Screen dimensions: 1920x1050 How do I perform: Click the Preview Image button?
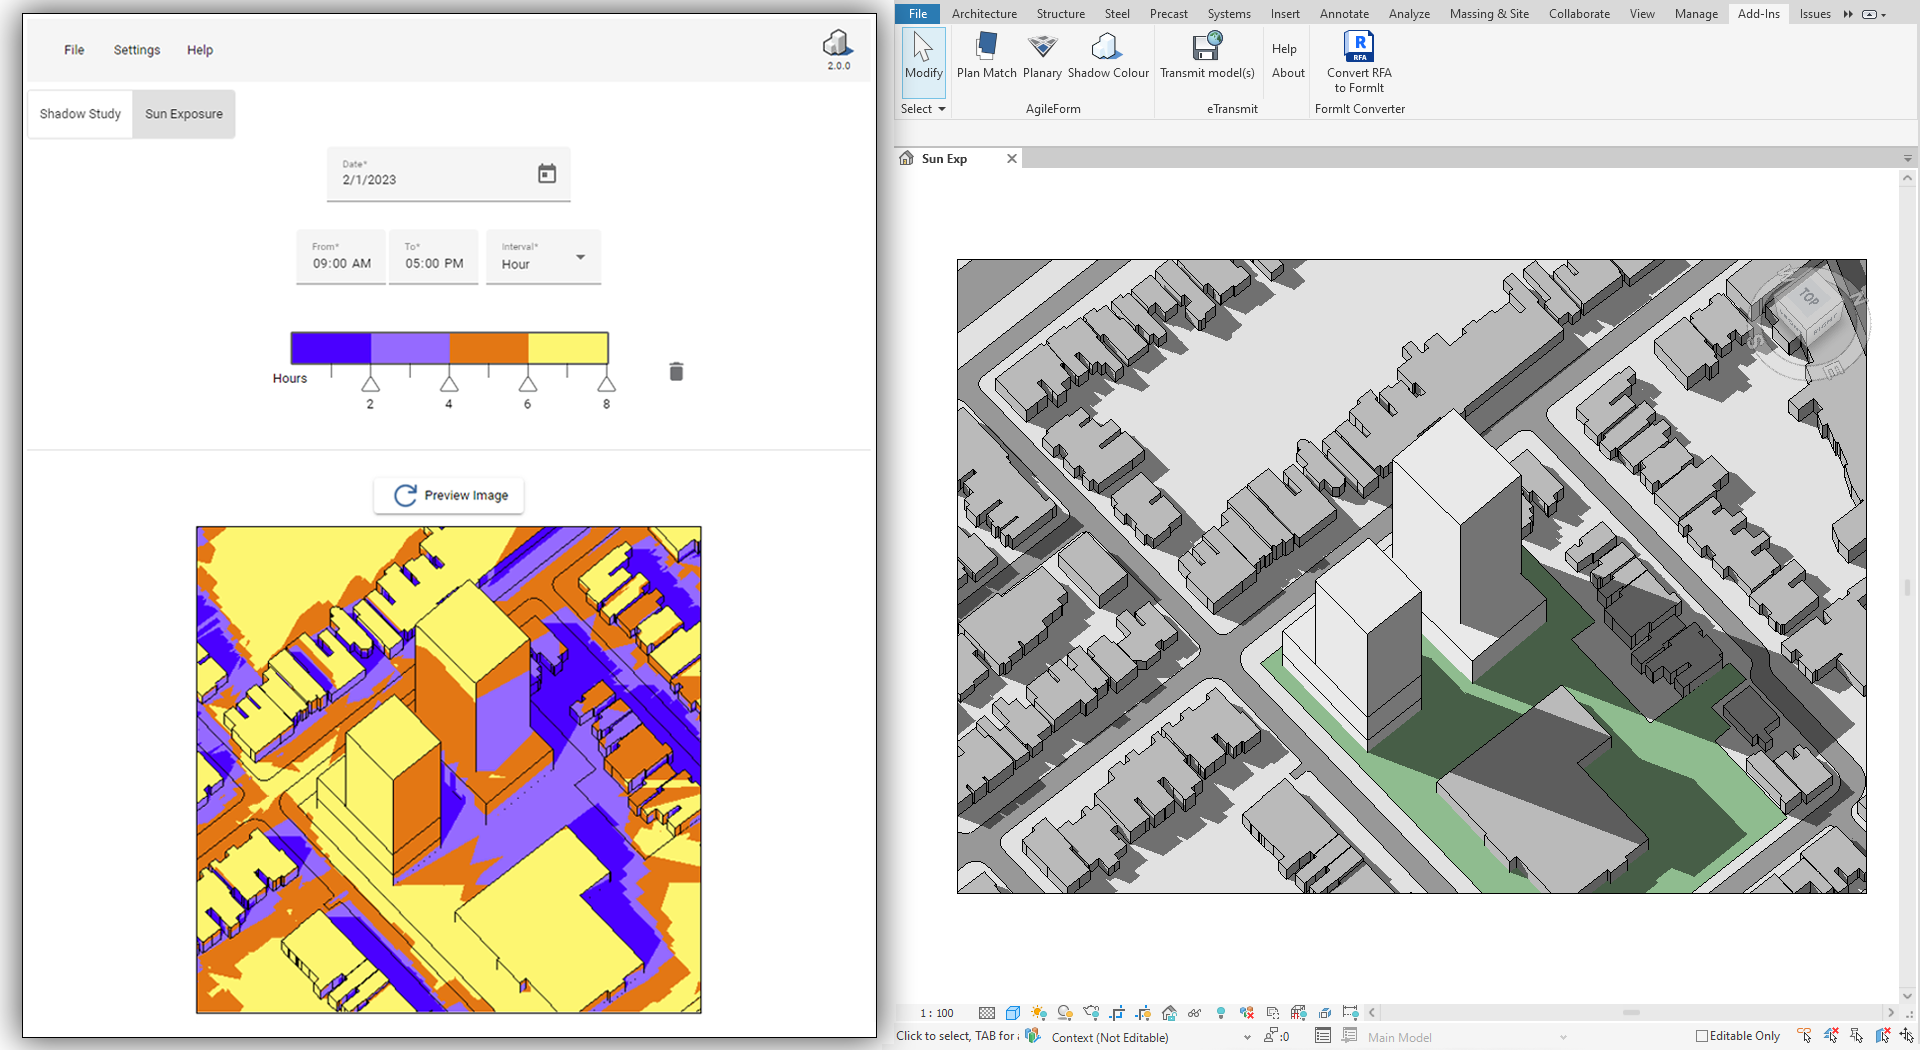click(x=449, y=496)
